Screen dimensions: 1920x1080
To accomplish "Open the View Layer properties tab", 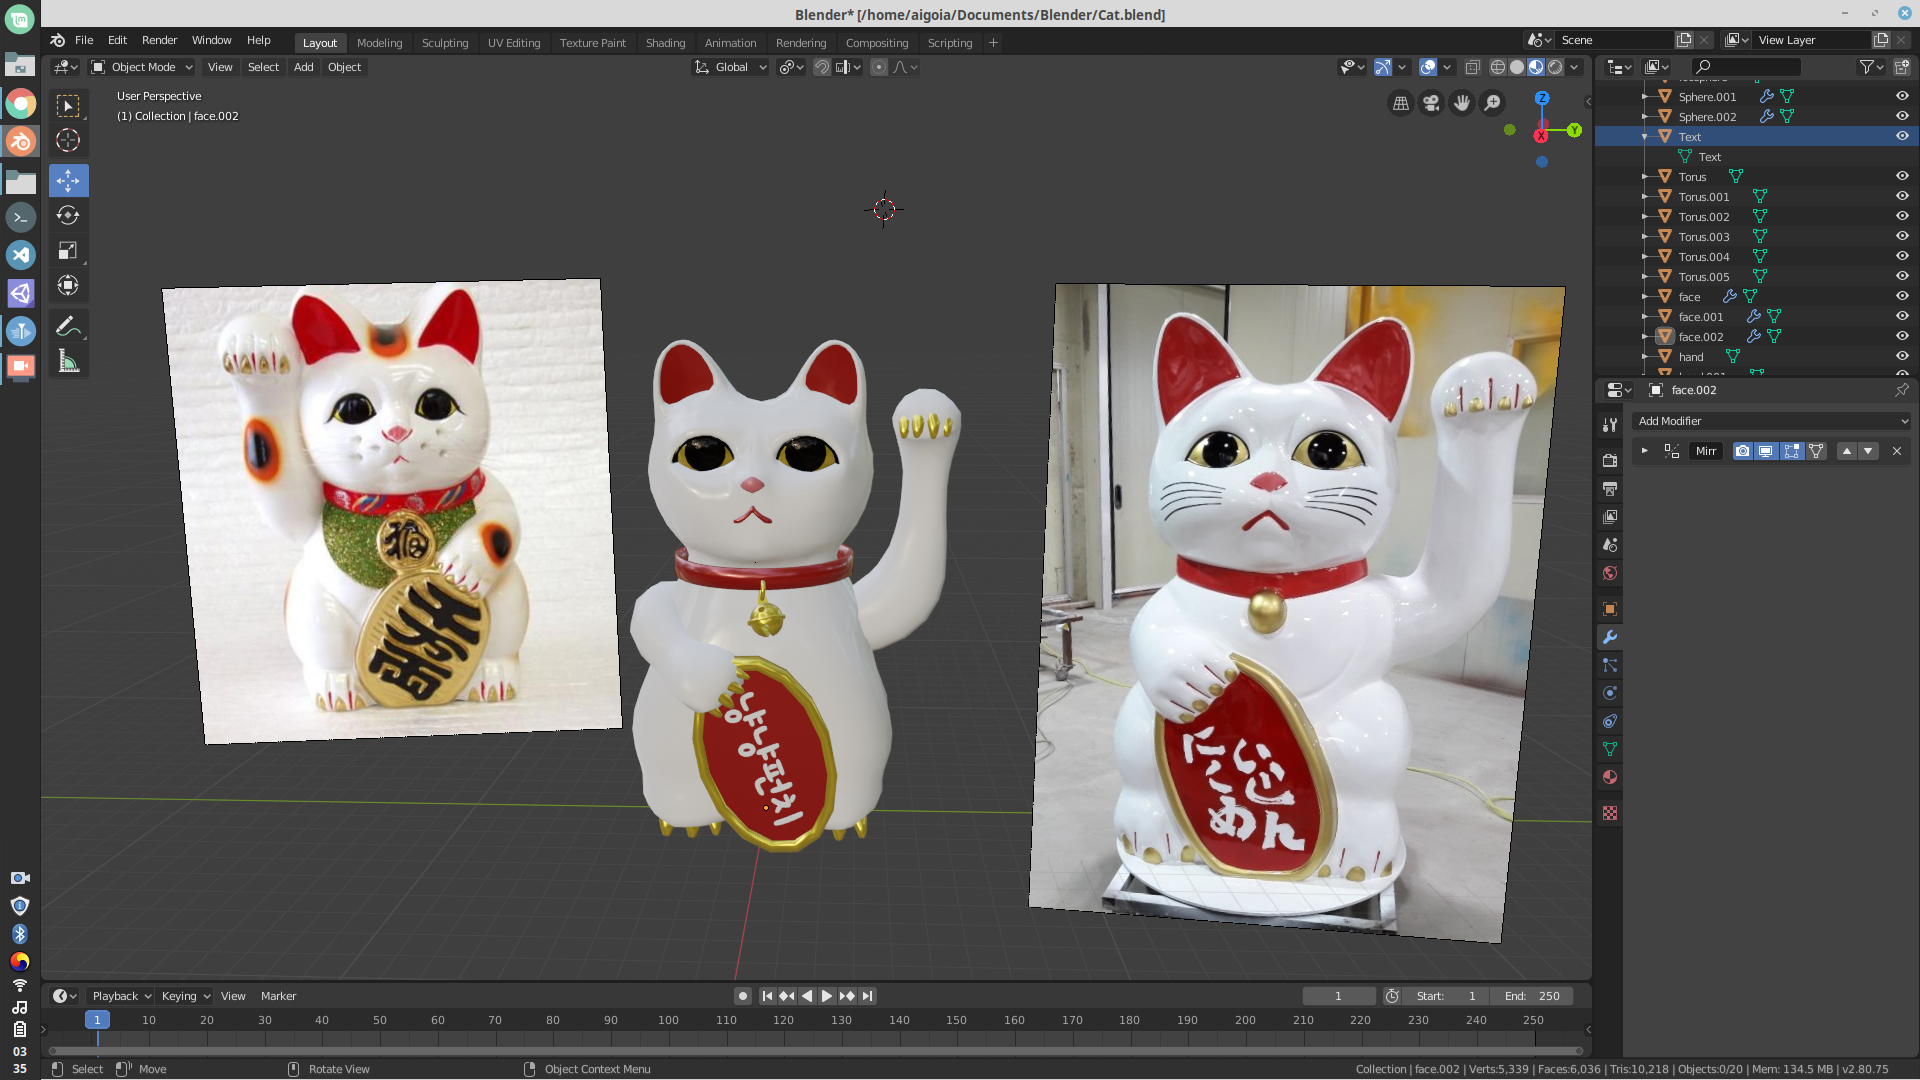I will coord(1610,517).
